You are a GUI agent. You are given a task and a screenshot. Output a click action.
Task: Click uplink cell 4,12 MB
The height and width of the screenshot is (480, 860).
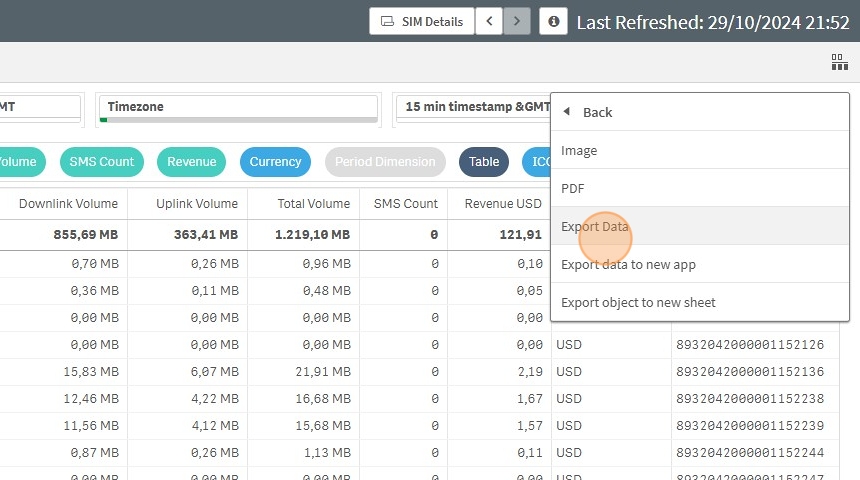tap(214, 426)
